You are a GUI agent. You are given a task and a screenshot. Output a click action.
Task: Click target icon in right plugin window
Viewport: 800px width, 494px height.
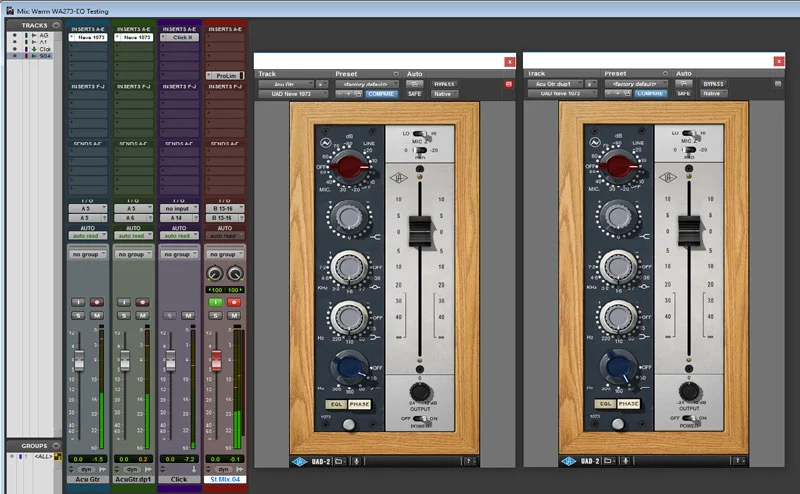[x=778, y=84]
